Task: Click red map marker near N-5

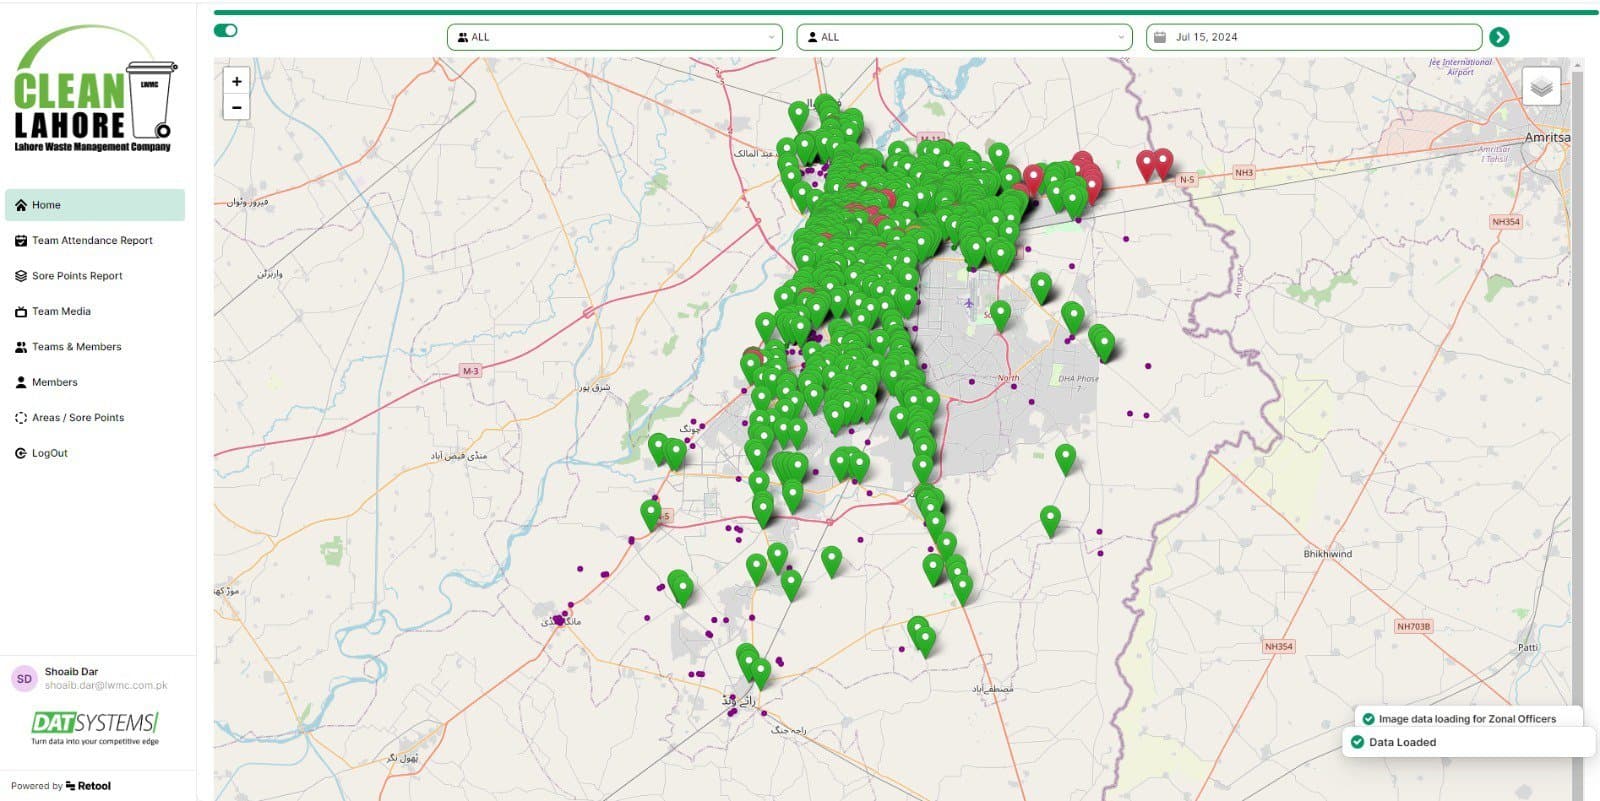Action: 1162,161
